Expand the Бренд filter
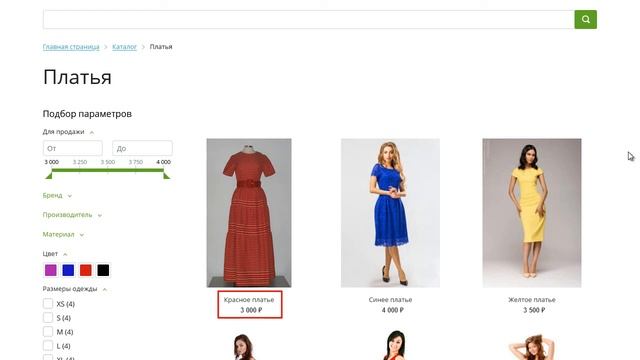Image resolution: width=640 pixels, height=360 pixels. point(57,196)
